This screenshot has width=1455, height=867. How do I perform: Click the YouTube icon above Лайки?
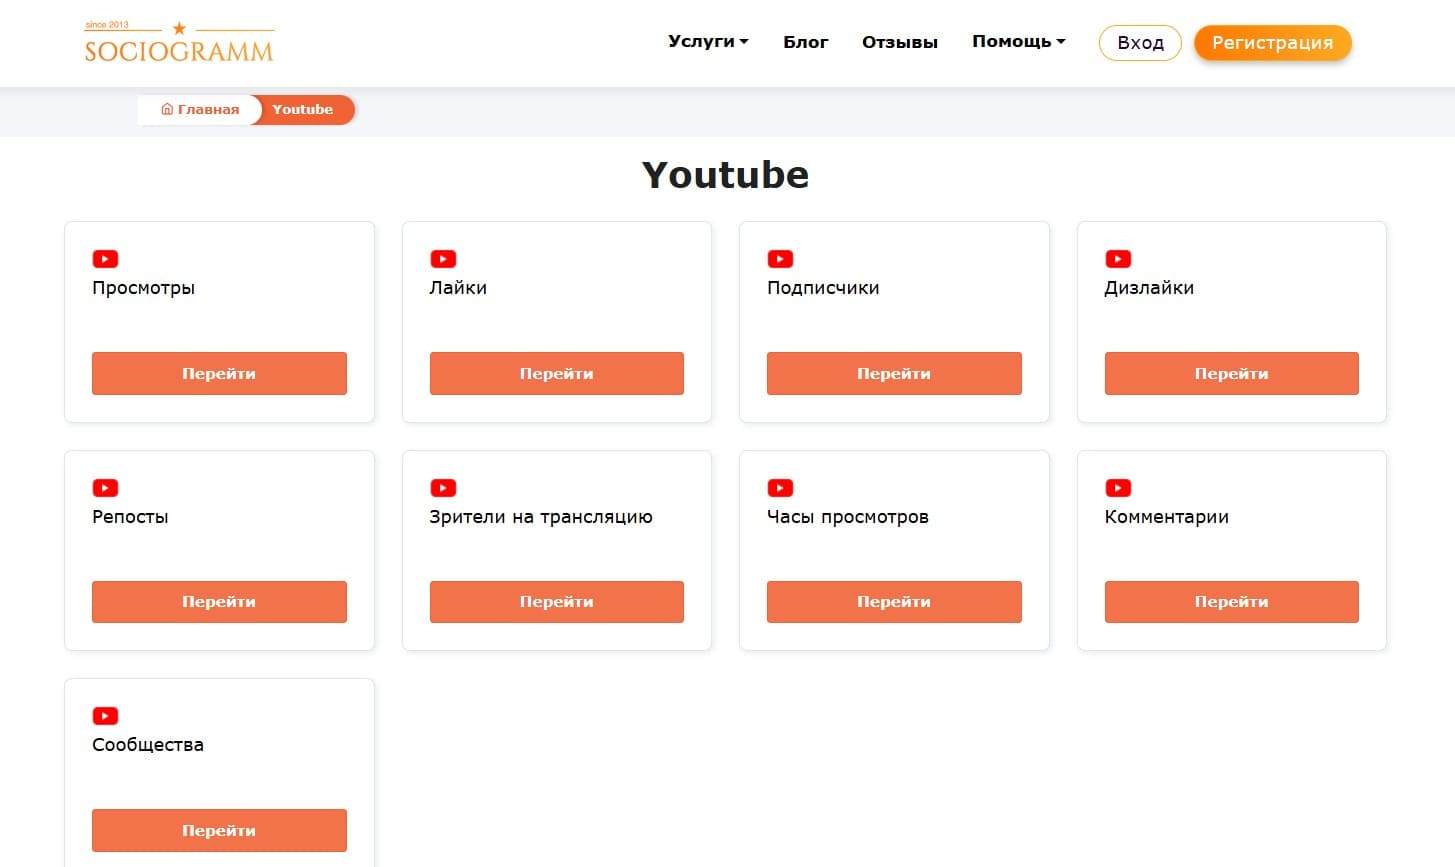tap(443, 259)
